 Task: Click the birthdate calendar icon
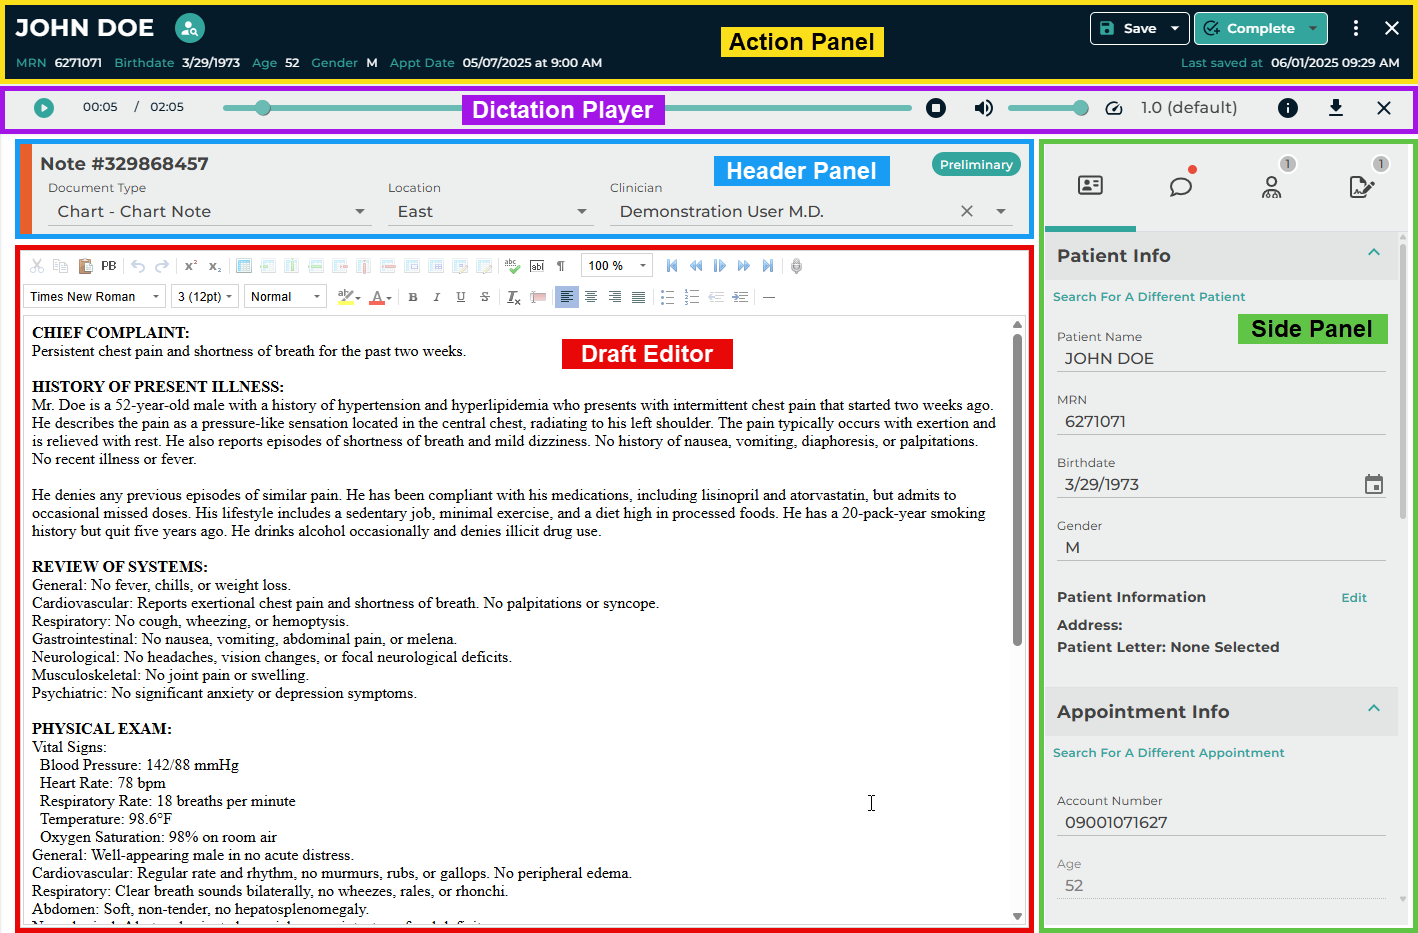(1373, 485)
